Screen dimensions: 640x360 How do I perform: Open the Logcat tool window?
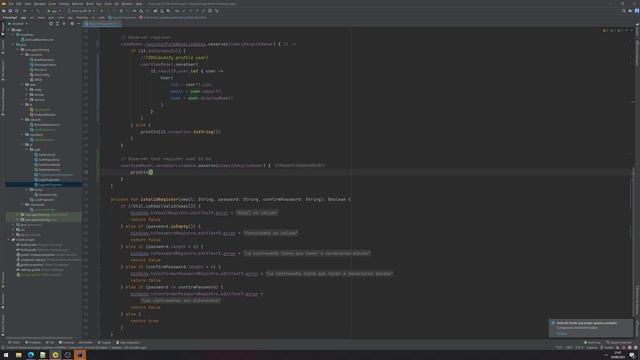[104, 342]
